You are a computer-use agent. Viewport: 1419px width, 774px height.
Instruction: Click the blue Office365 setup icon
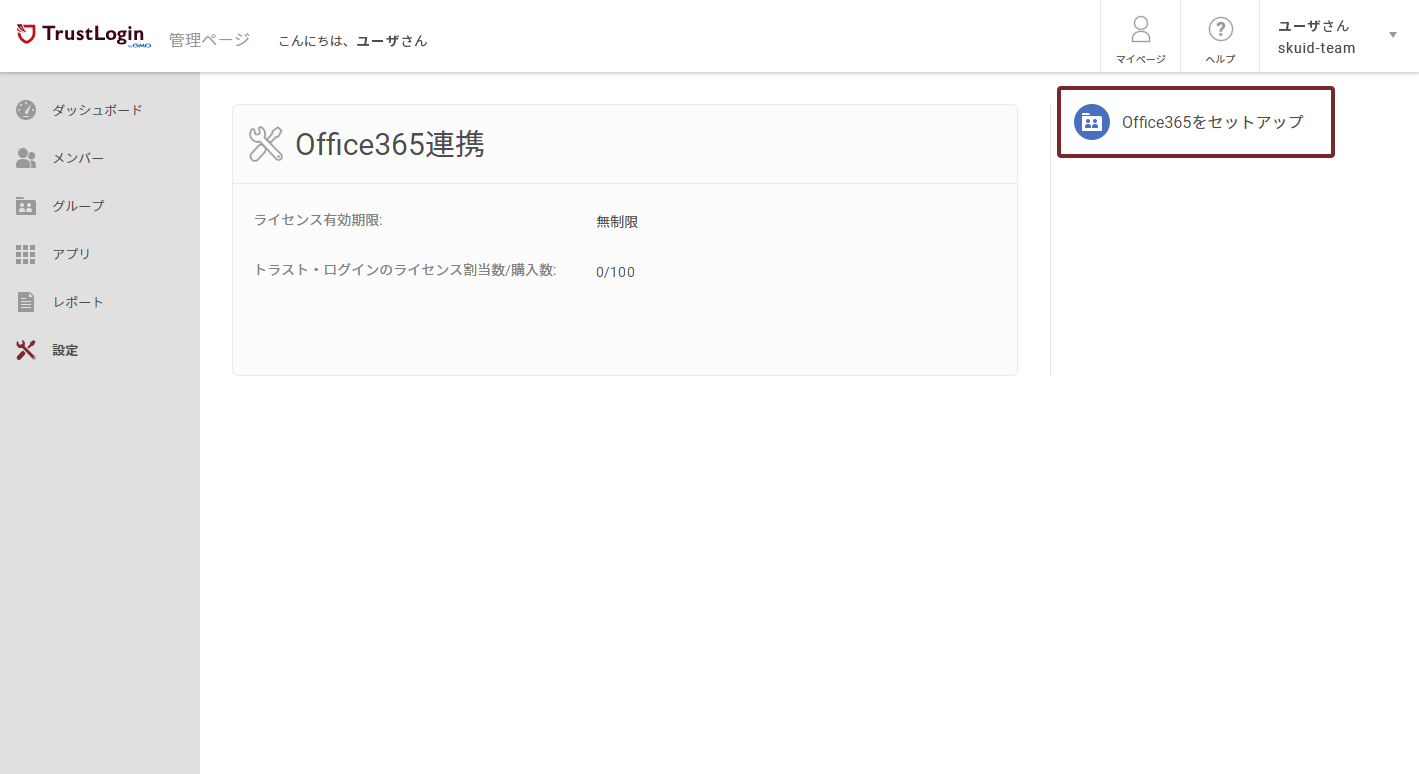(x=1092, y=122)
